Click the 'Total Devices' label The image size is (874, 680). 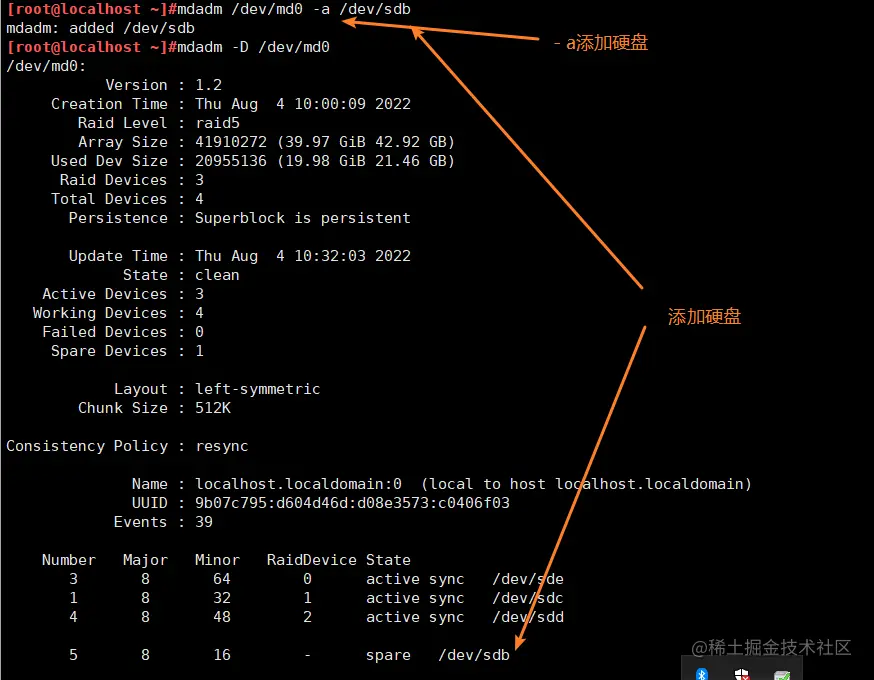[109, 199]
